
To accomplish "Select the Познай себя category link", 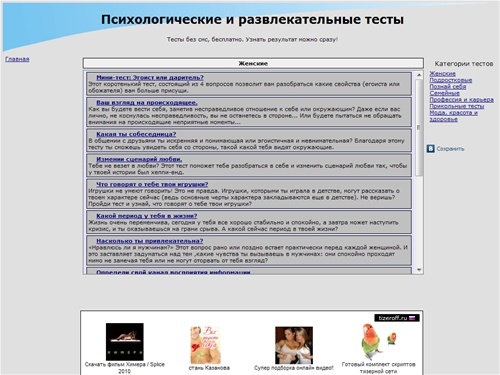I will coord(448,87).
